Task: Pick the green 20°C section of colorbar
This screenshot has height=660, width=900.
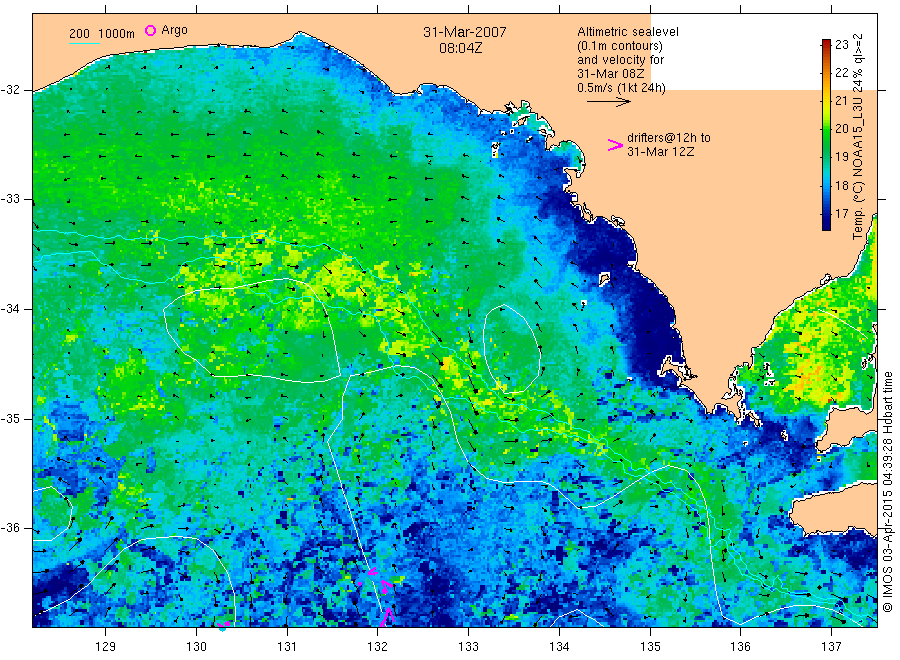Action: 826,129
